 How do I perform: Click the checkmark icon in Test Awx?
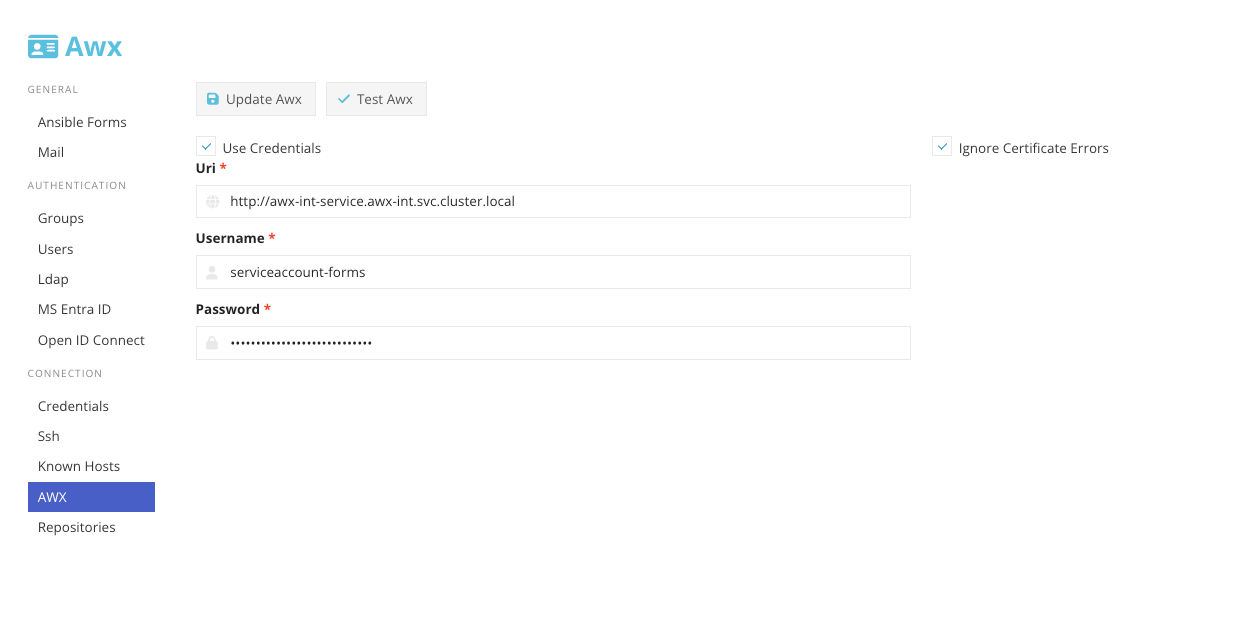[x=343, y=99]
